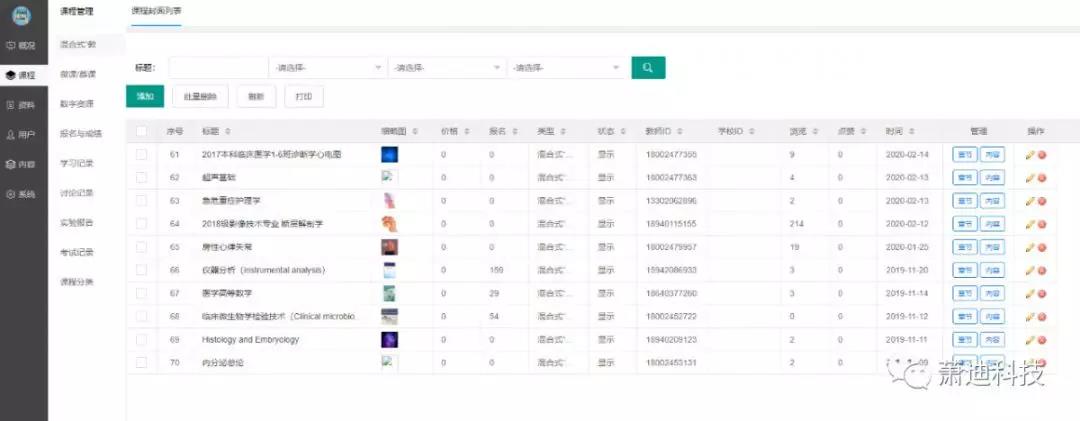
Task: Open the second -请选择- dropdown
Action: coord(446,68)
